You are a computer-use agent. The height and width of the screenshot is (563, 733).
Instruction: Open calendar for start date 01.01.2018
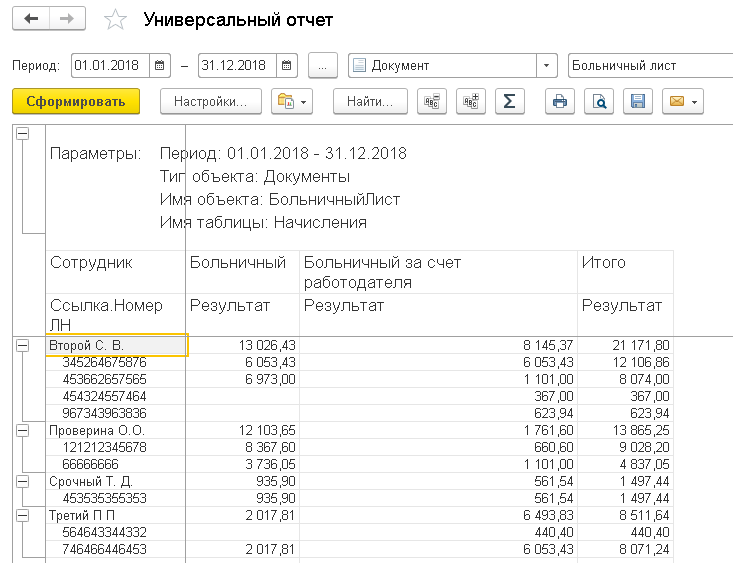pyautogui.click(x=159, y=65)
